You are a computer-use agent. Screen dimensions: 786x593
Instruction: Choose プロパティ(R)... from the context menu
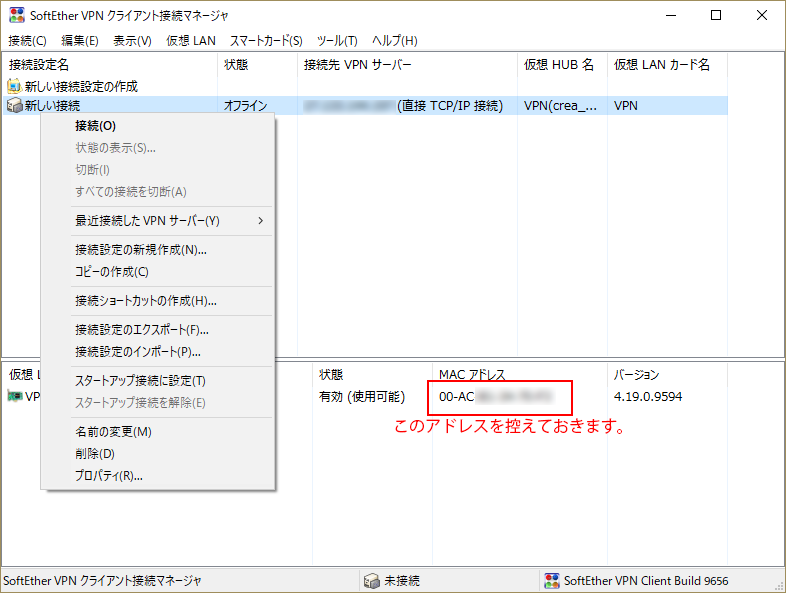pos(109,476)
